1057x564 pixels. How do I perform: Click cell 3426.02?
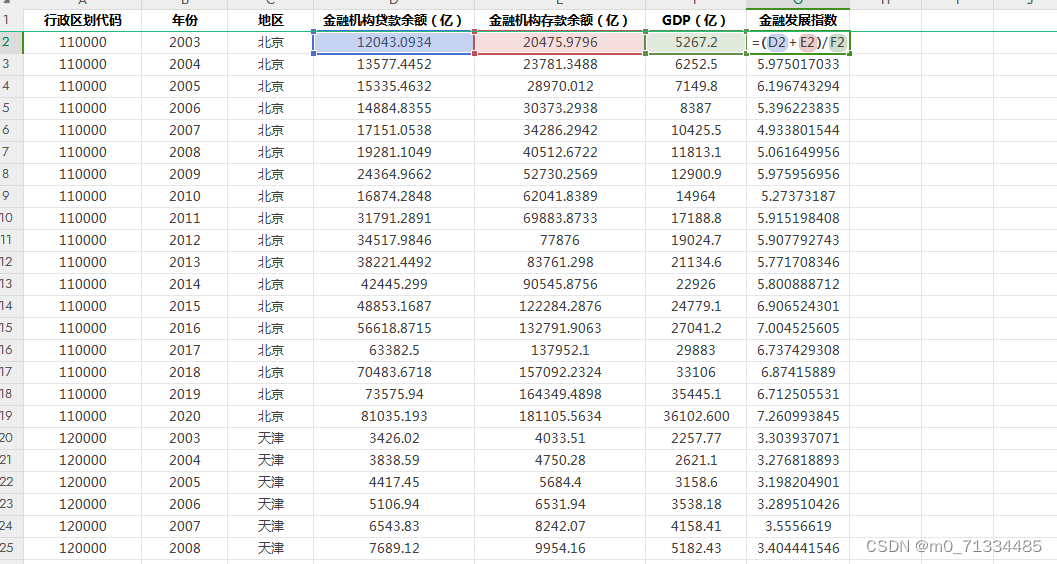point(394,438)
